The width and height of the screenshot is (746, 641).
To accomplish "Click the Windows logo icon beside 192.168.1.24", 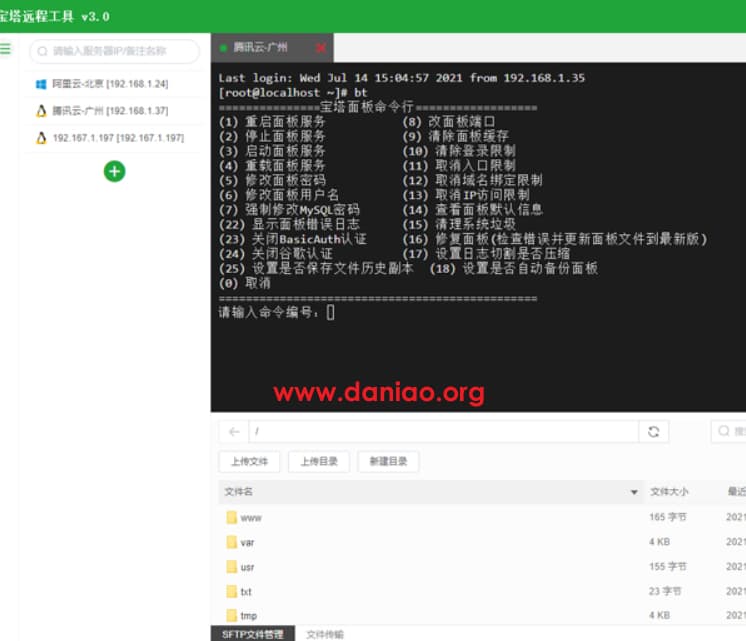I will [41, 84].
